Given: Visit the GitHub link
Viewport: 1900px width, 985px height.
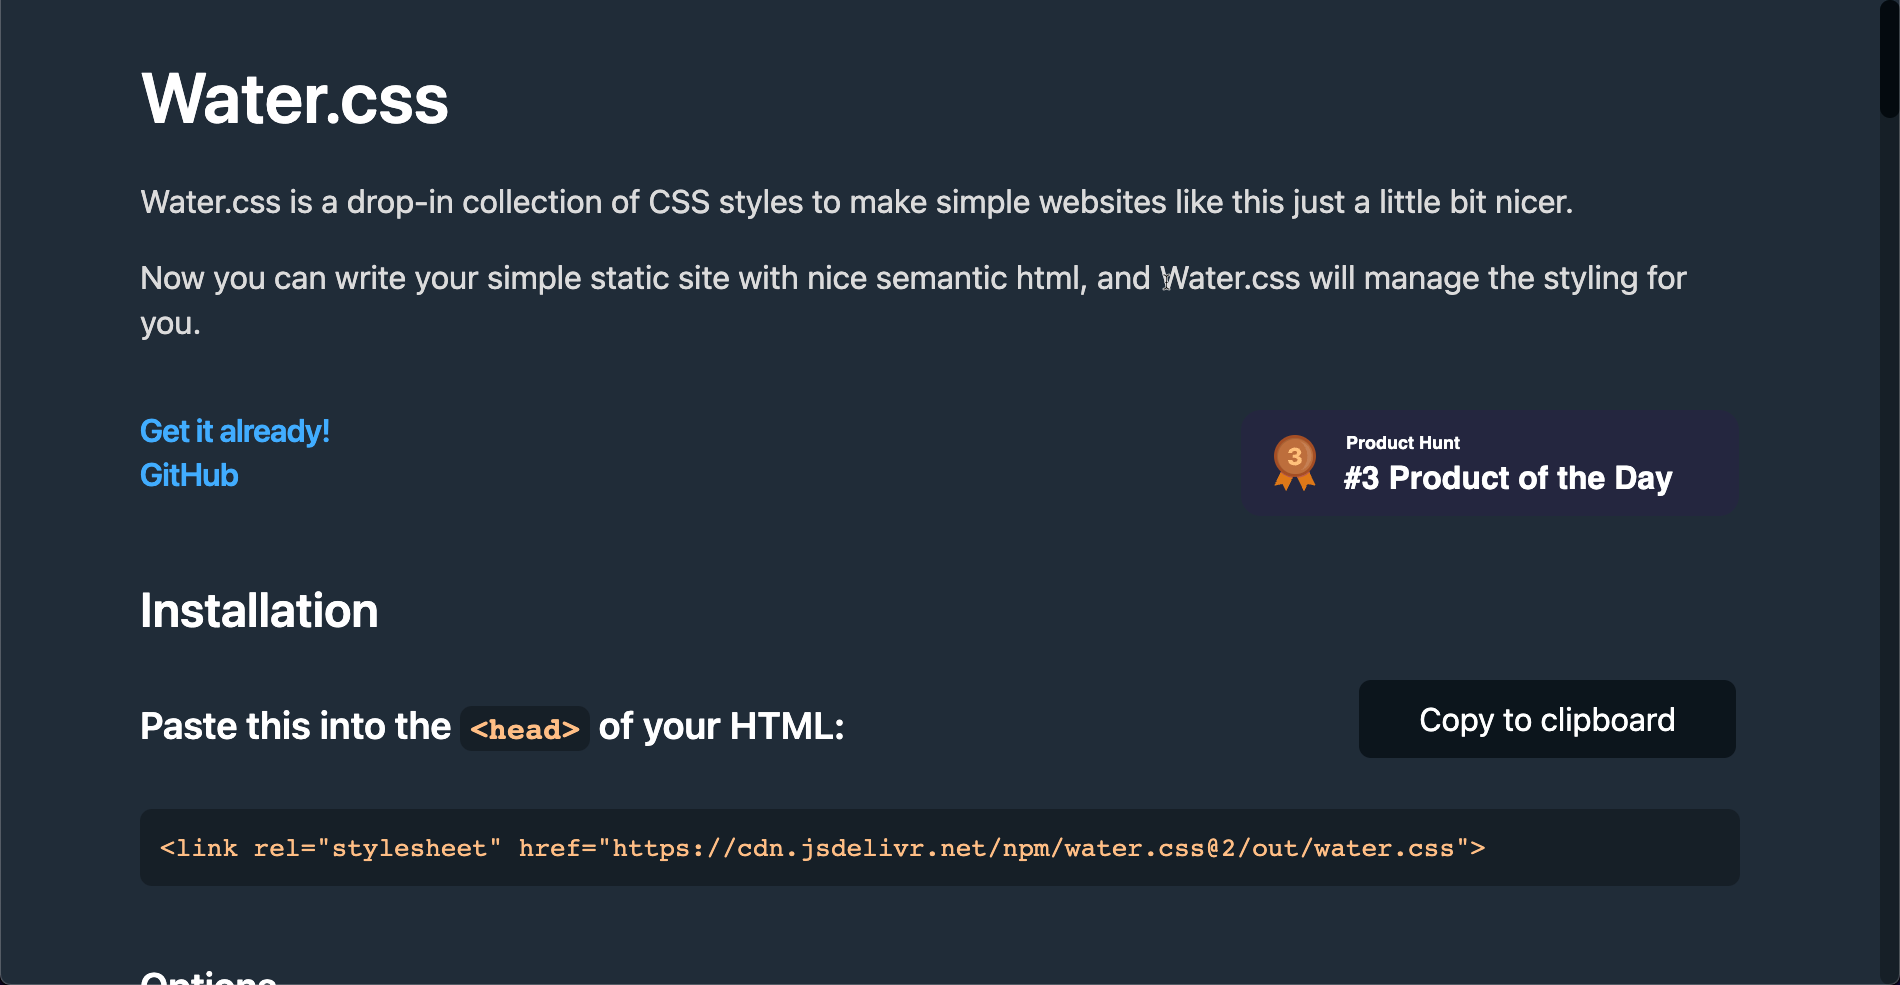Looking at the screenshot, I should 189,475.
